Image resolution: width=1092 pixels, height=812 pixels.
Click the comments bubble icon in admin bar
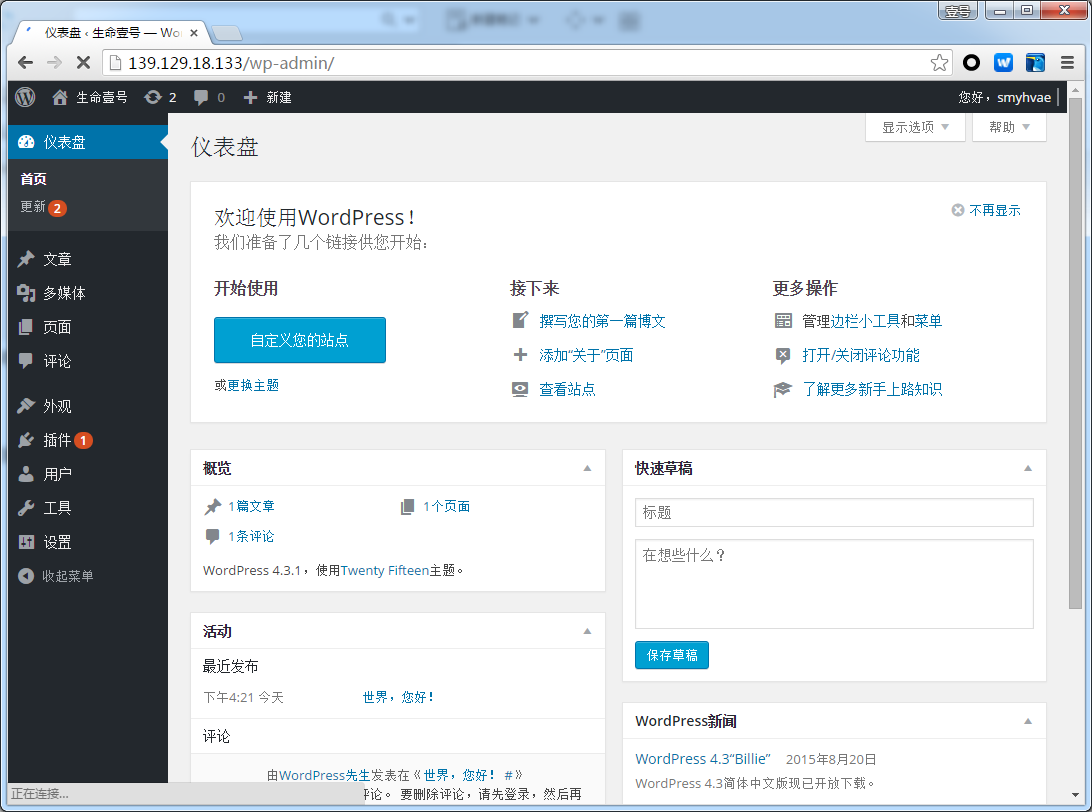coord(202,97)
